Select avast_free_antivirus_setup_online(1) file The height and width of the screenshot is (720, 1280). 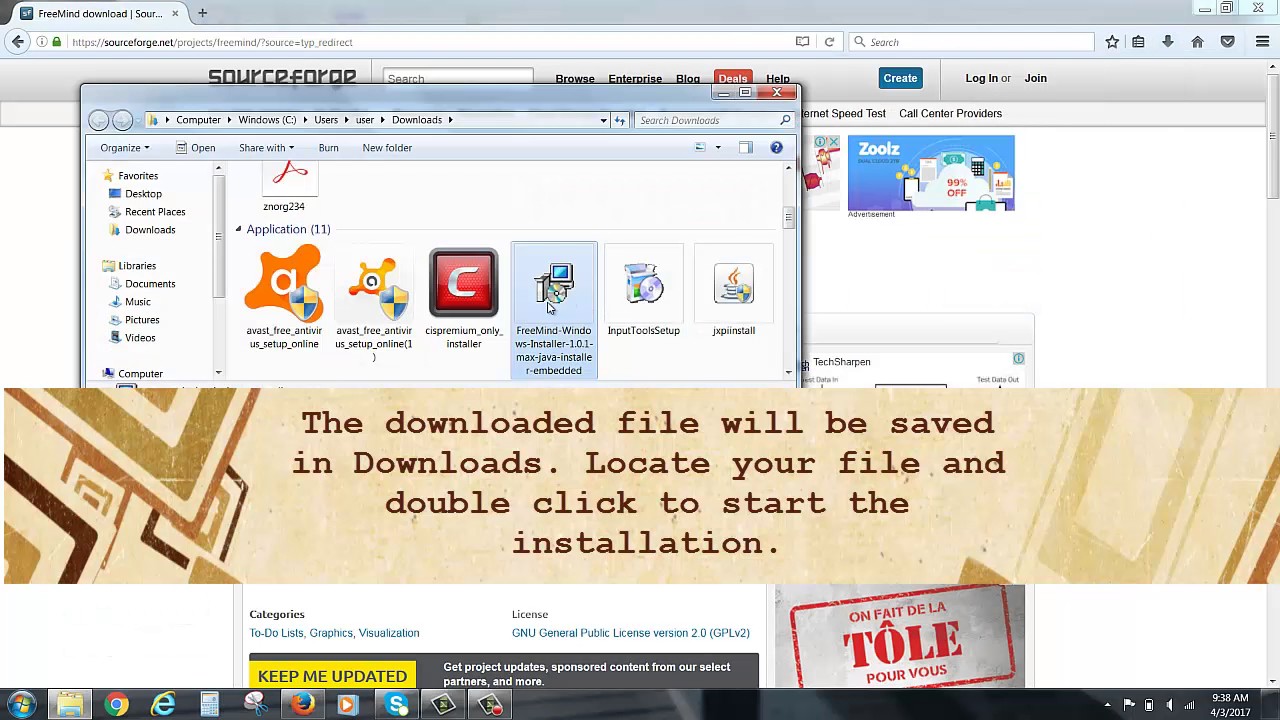(373, 303)
